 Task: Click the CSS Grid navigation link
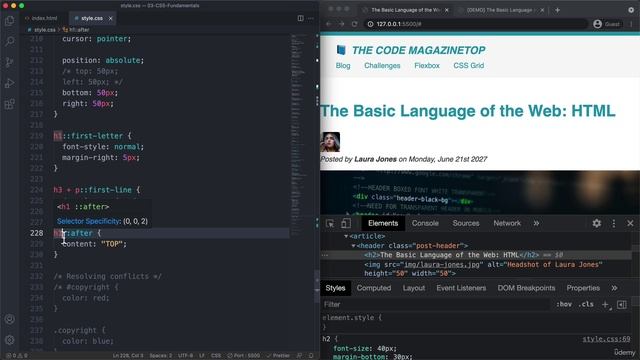(469, 66)
